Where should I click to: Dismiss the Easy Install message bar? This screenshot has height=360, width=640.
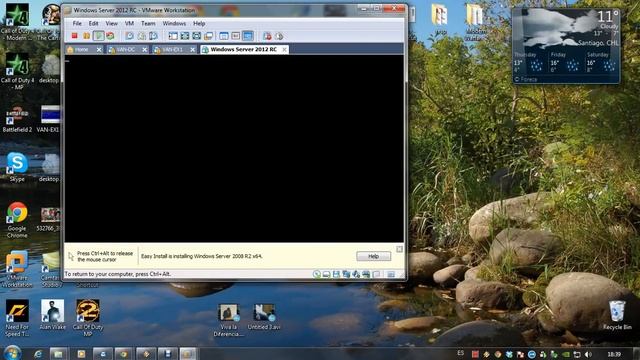tap(399, 249)
